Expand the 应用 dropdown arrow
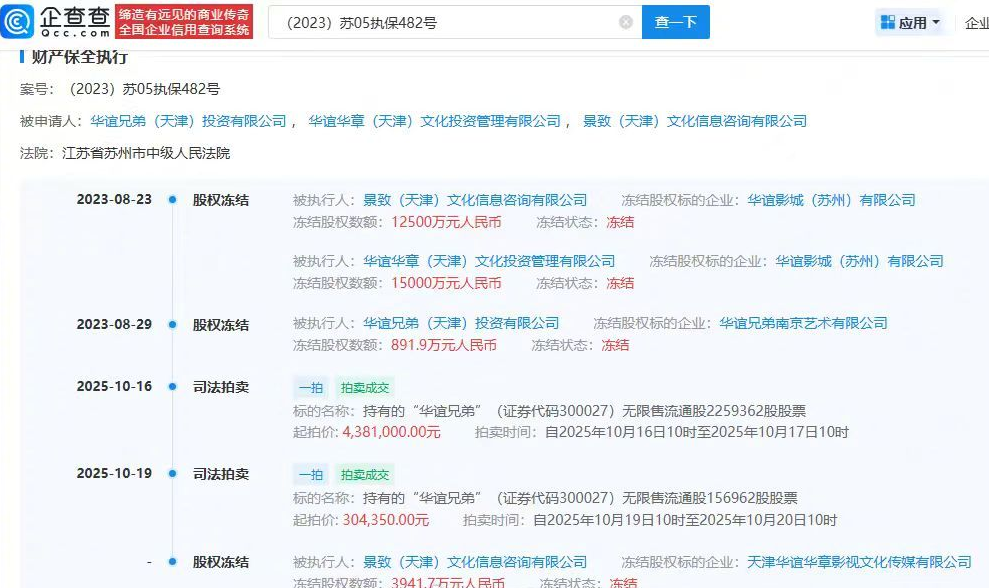The width and height of the screenshot is (989, 588). tap(936, 23)
